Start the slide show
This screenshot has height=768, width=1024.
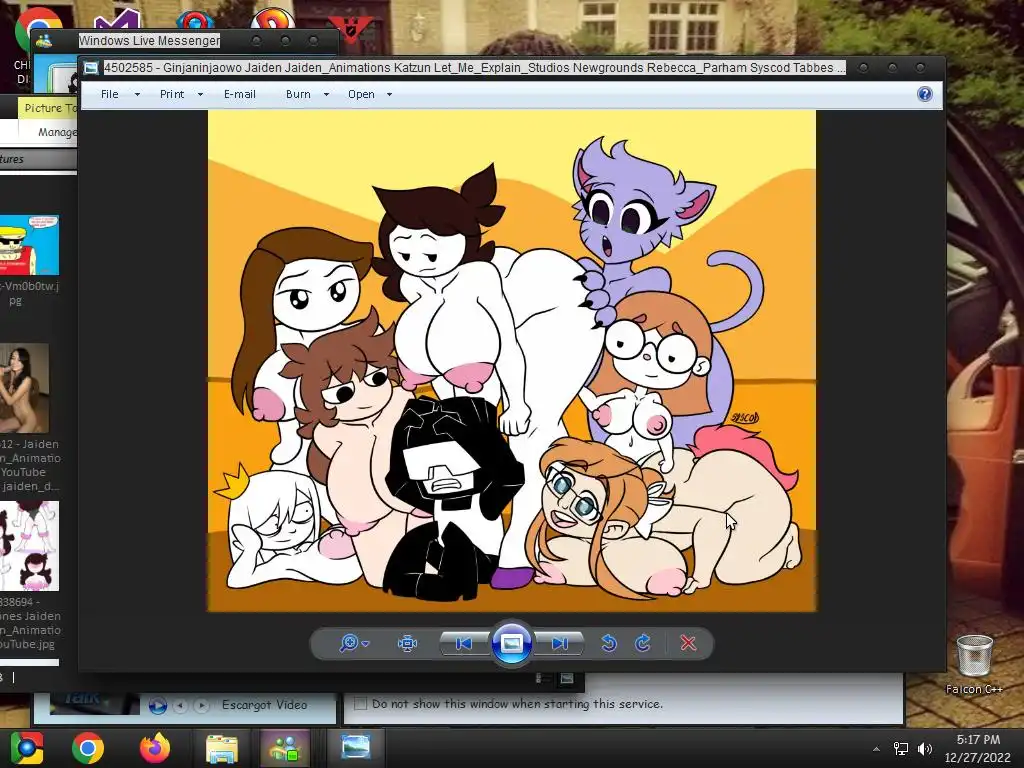pos(511,643)
